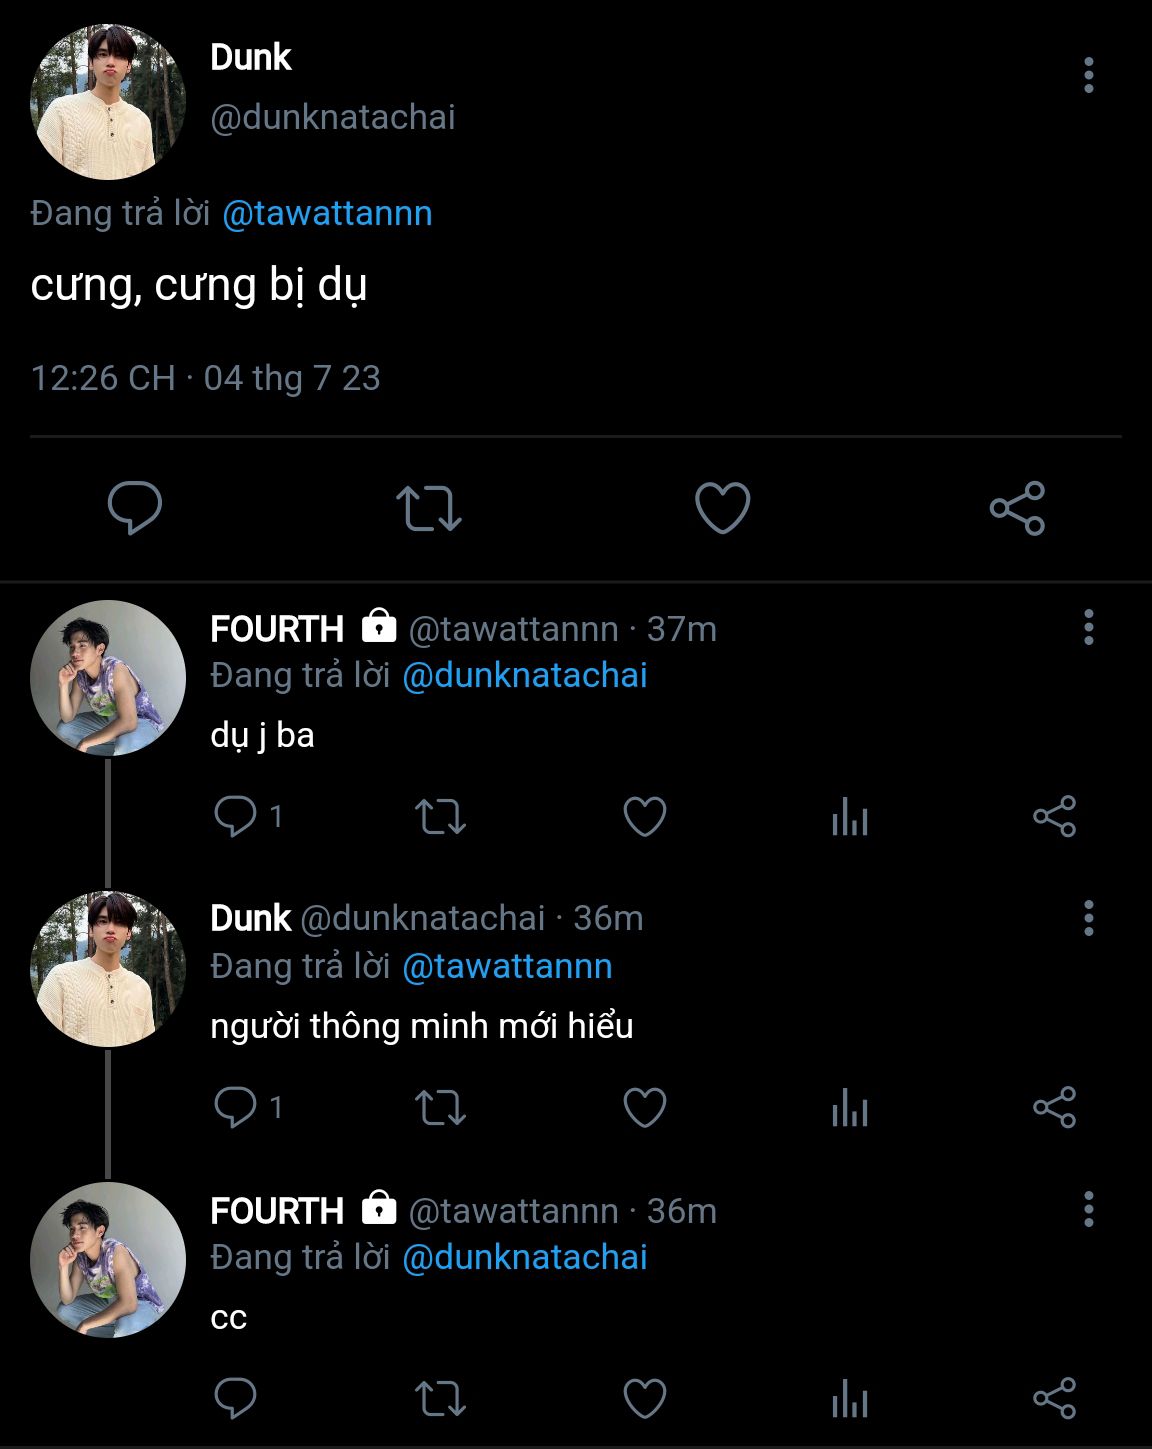View analytics for the "cc" reply
Image resolution: width=1152 pixels, height=1449 pixels.
pyautogui.click(x=849, y=1398)
